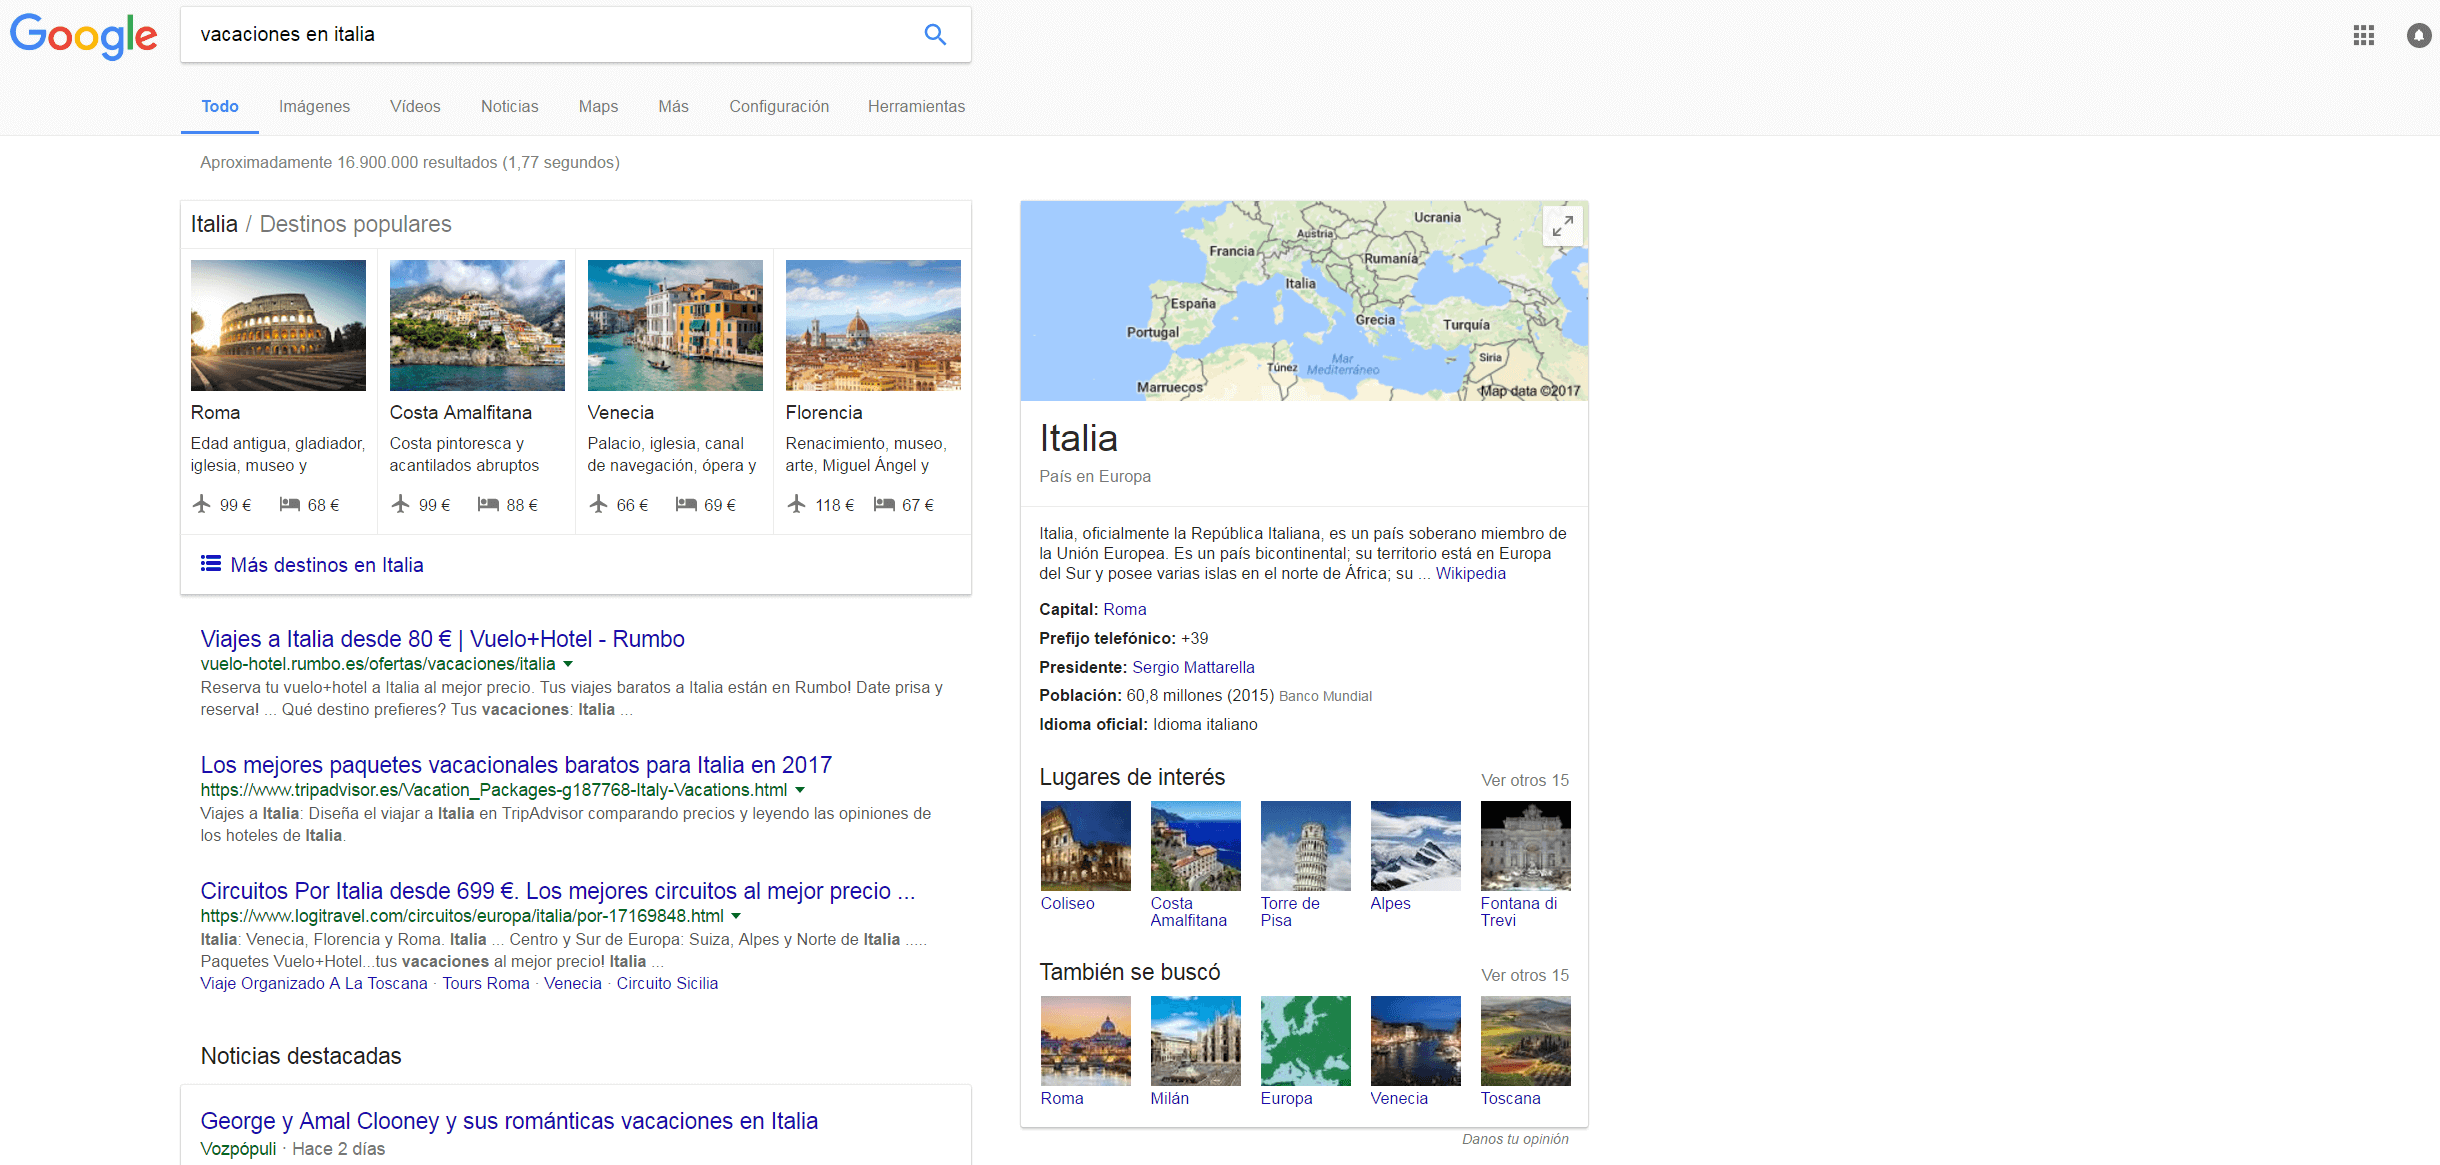Click Más destinos en Italia link
This screenshot has width=2440, height=1165.
327,565
